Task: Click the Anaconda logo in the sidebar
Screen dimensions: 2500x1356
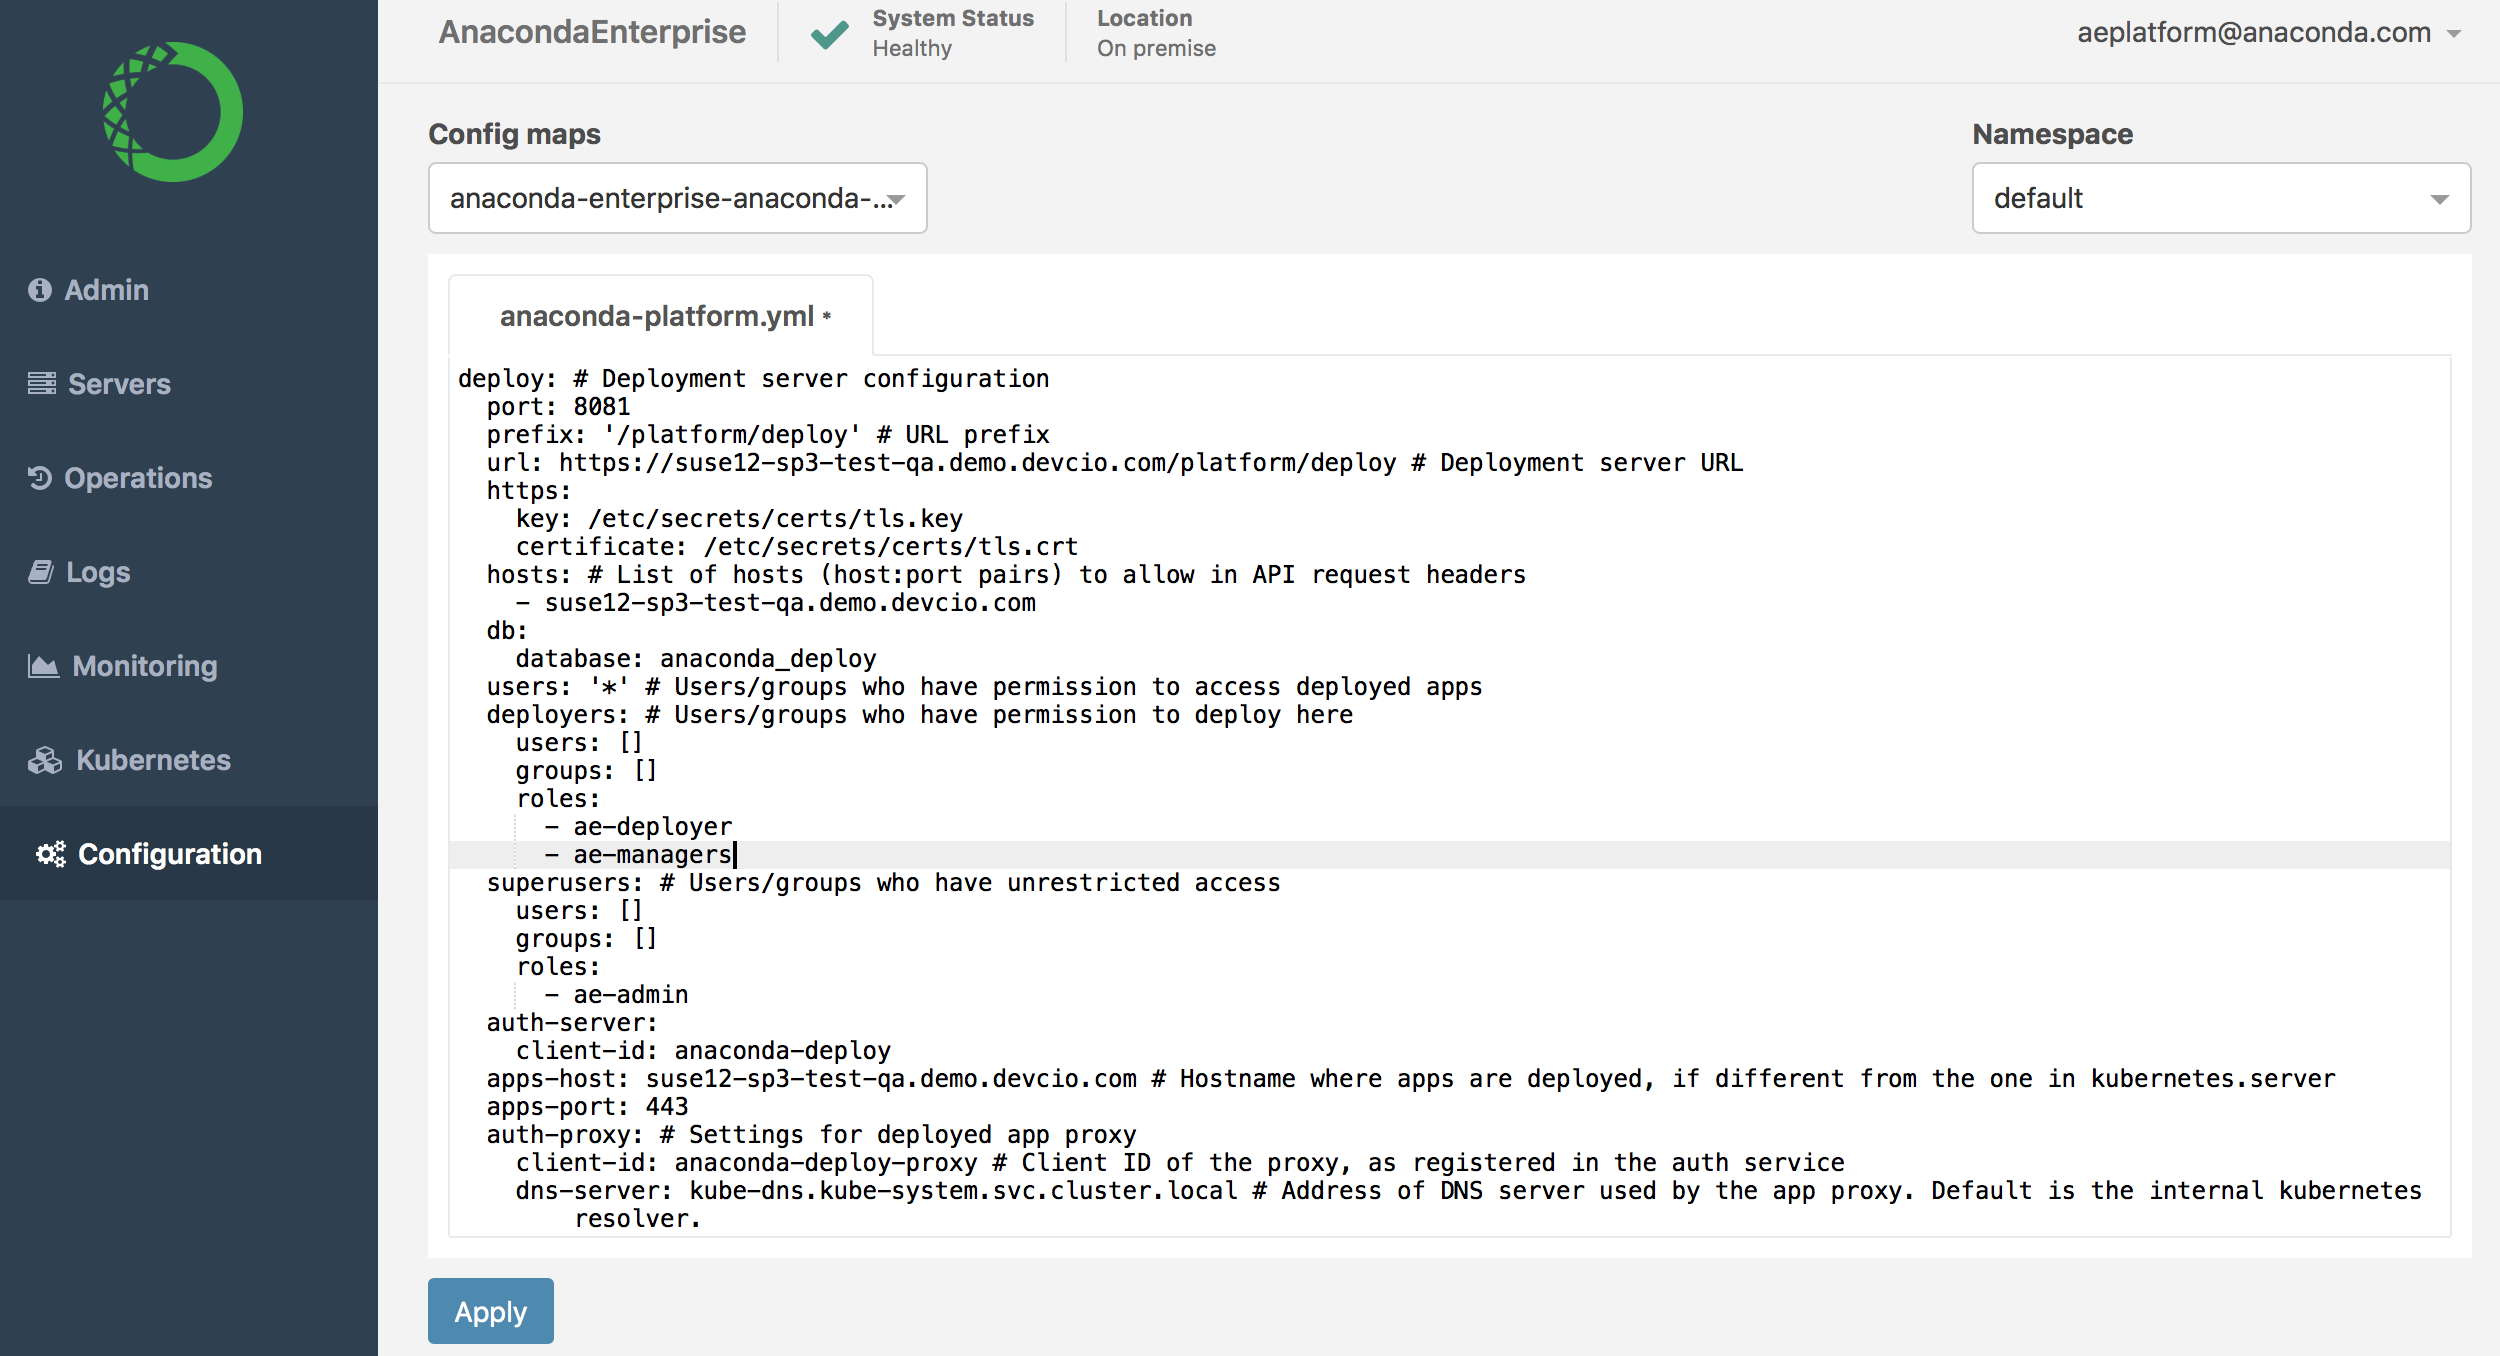Action: (173, 112)
